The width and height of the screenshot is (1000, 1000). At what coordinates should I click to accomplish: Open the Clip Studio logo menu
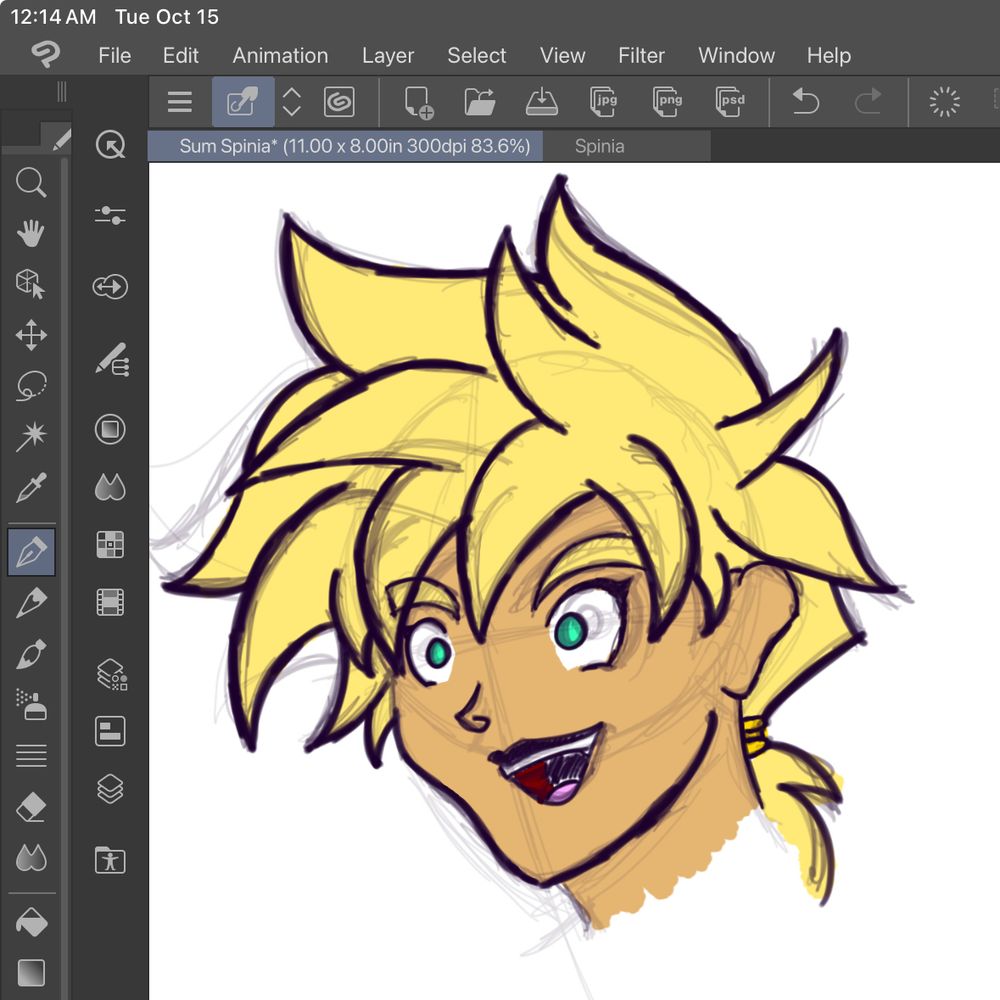[44, 55]
